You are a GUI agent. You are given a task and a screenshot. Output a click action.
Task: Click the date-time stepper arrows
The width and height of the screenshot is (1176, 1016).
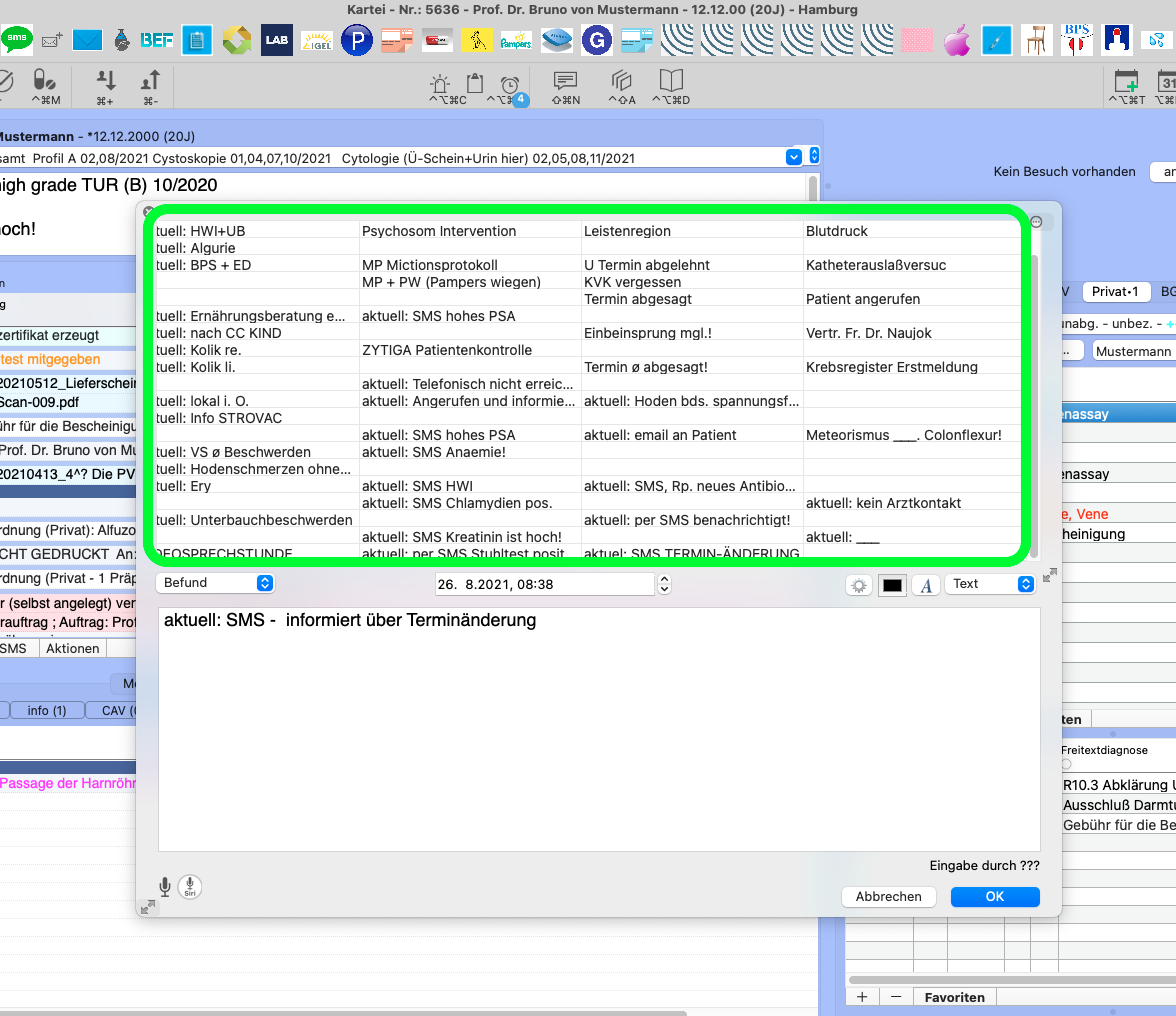pos(664,584)
